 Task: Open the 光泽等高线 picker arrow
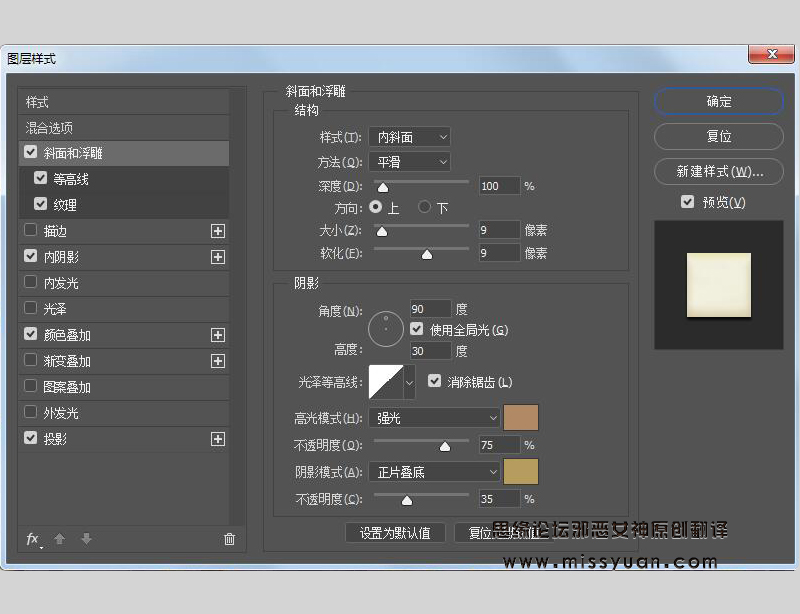tap(408, 382)
